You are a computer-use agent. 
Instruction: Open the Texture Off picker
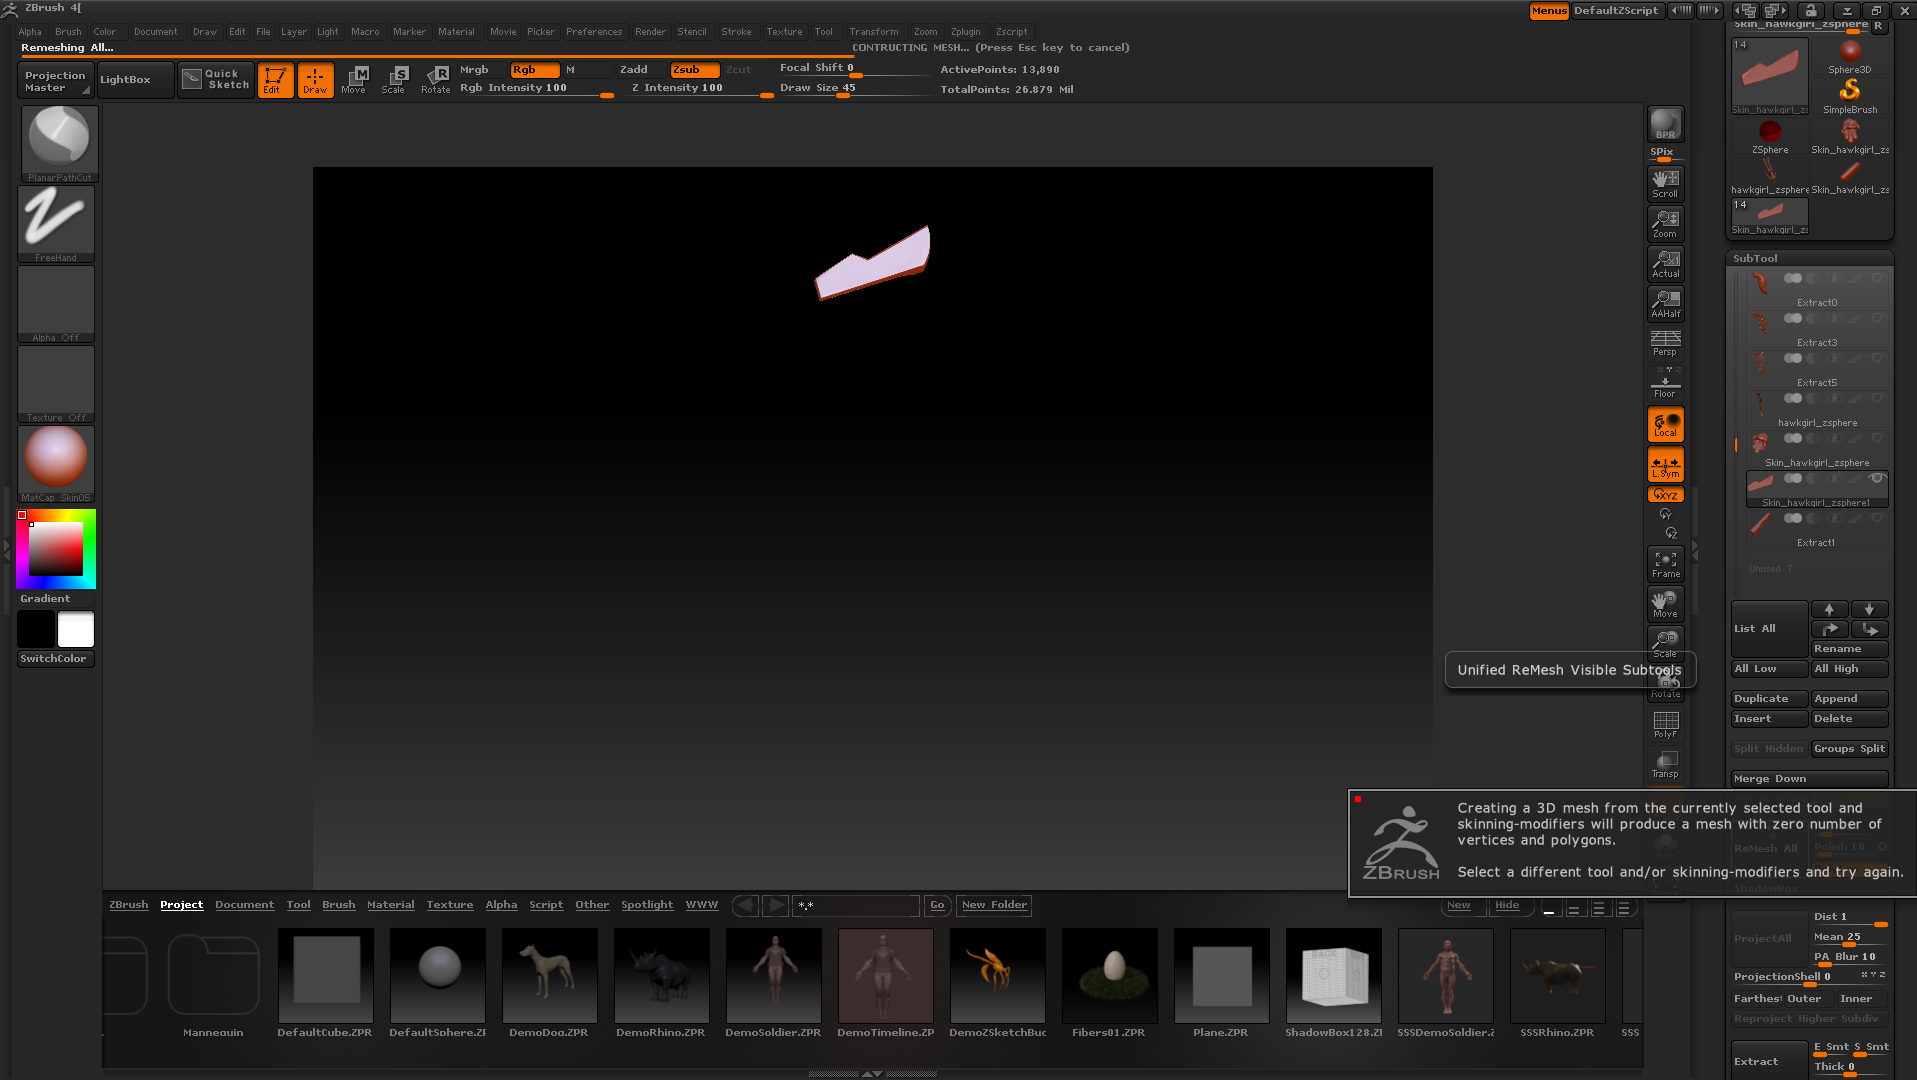coord(56,384)
